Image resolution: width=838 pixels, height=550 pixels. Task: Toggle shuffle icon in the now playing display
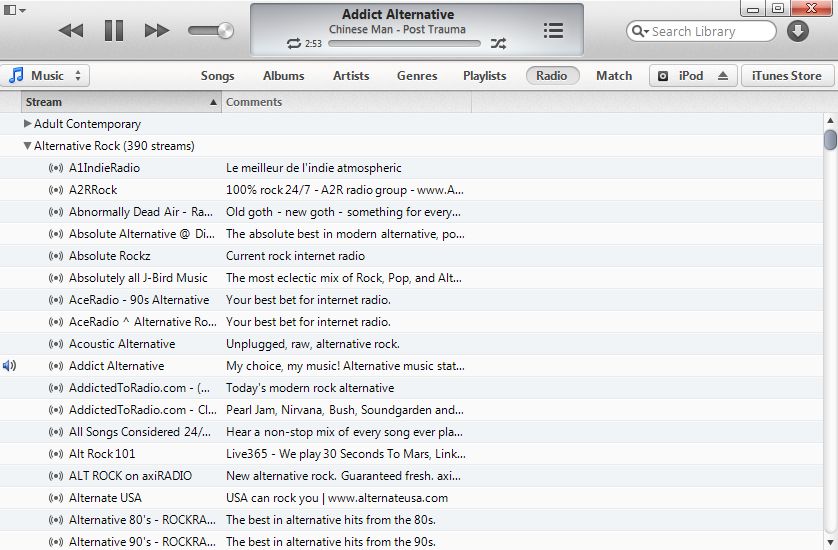tap(498, 44)
